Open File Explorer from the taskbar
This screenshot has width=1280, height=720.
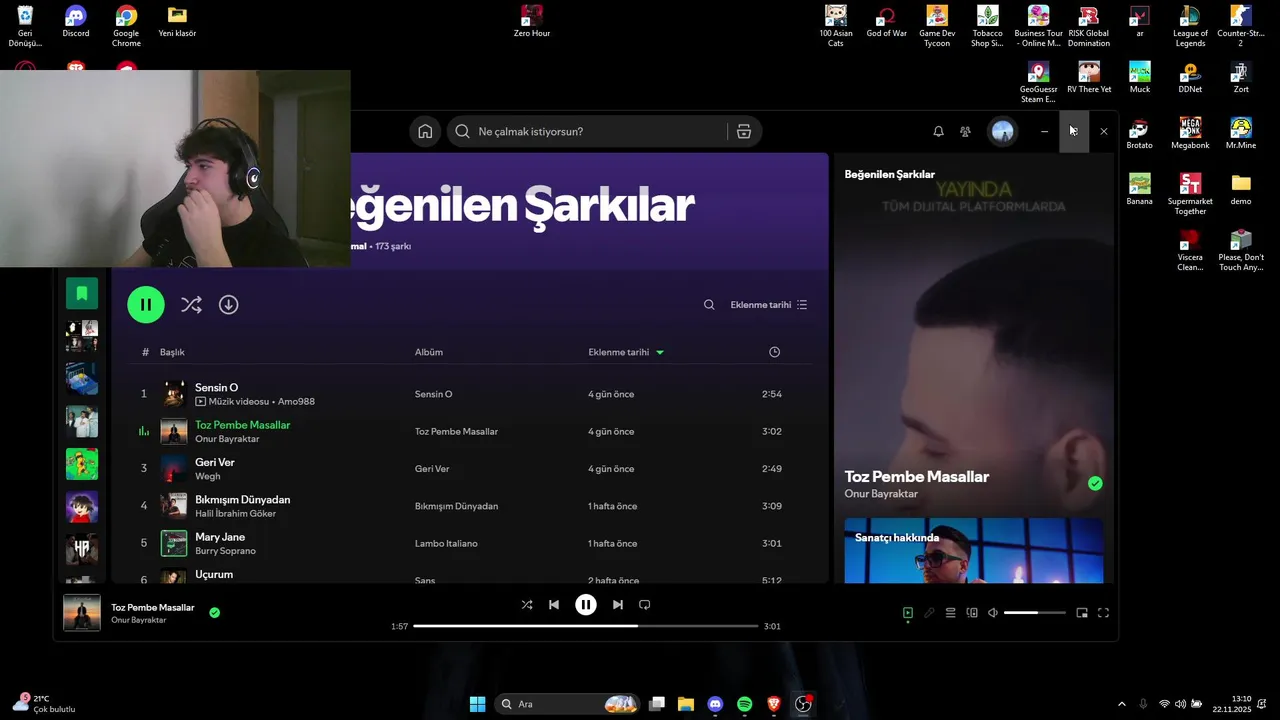tap(686, 704)
